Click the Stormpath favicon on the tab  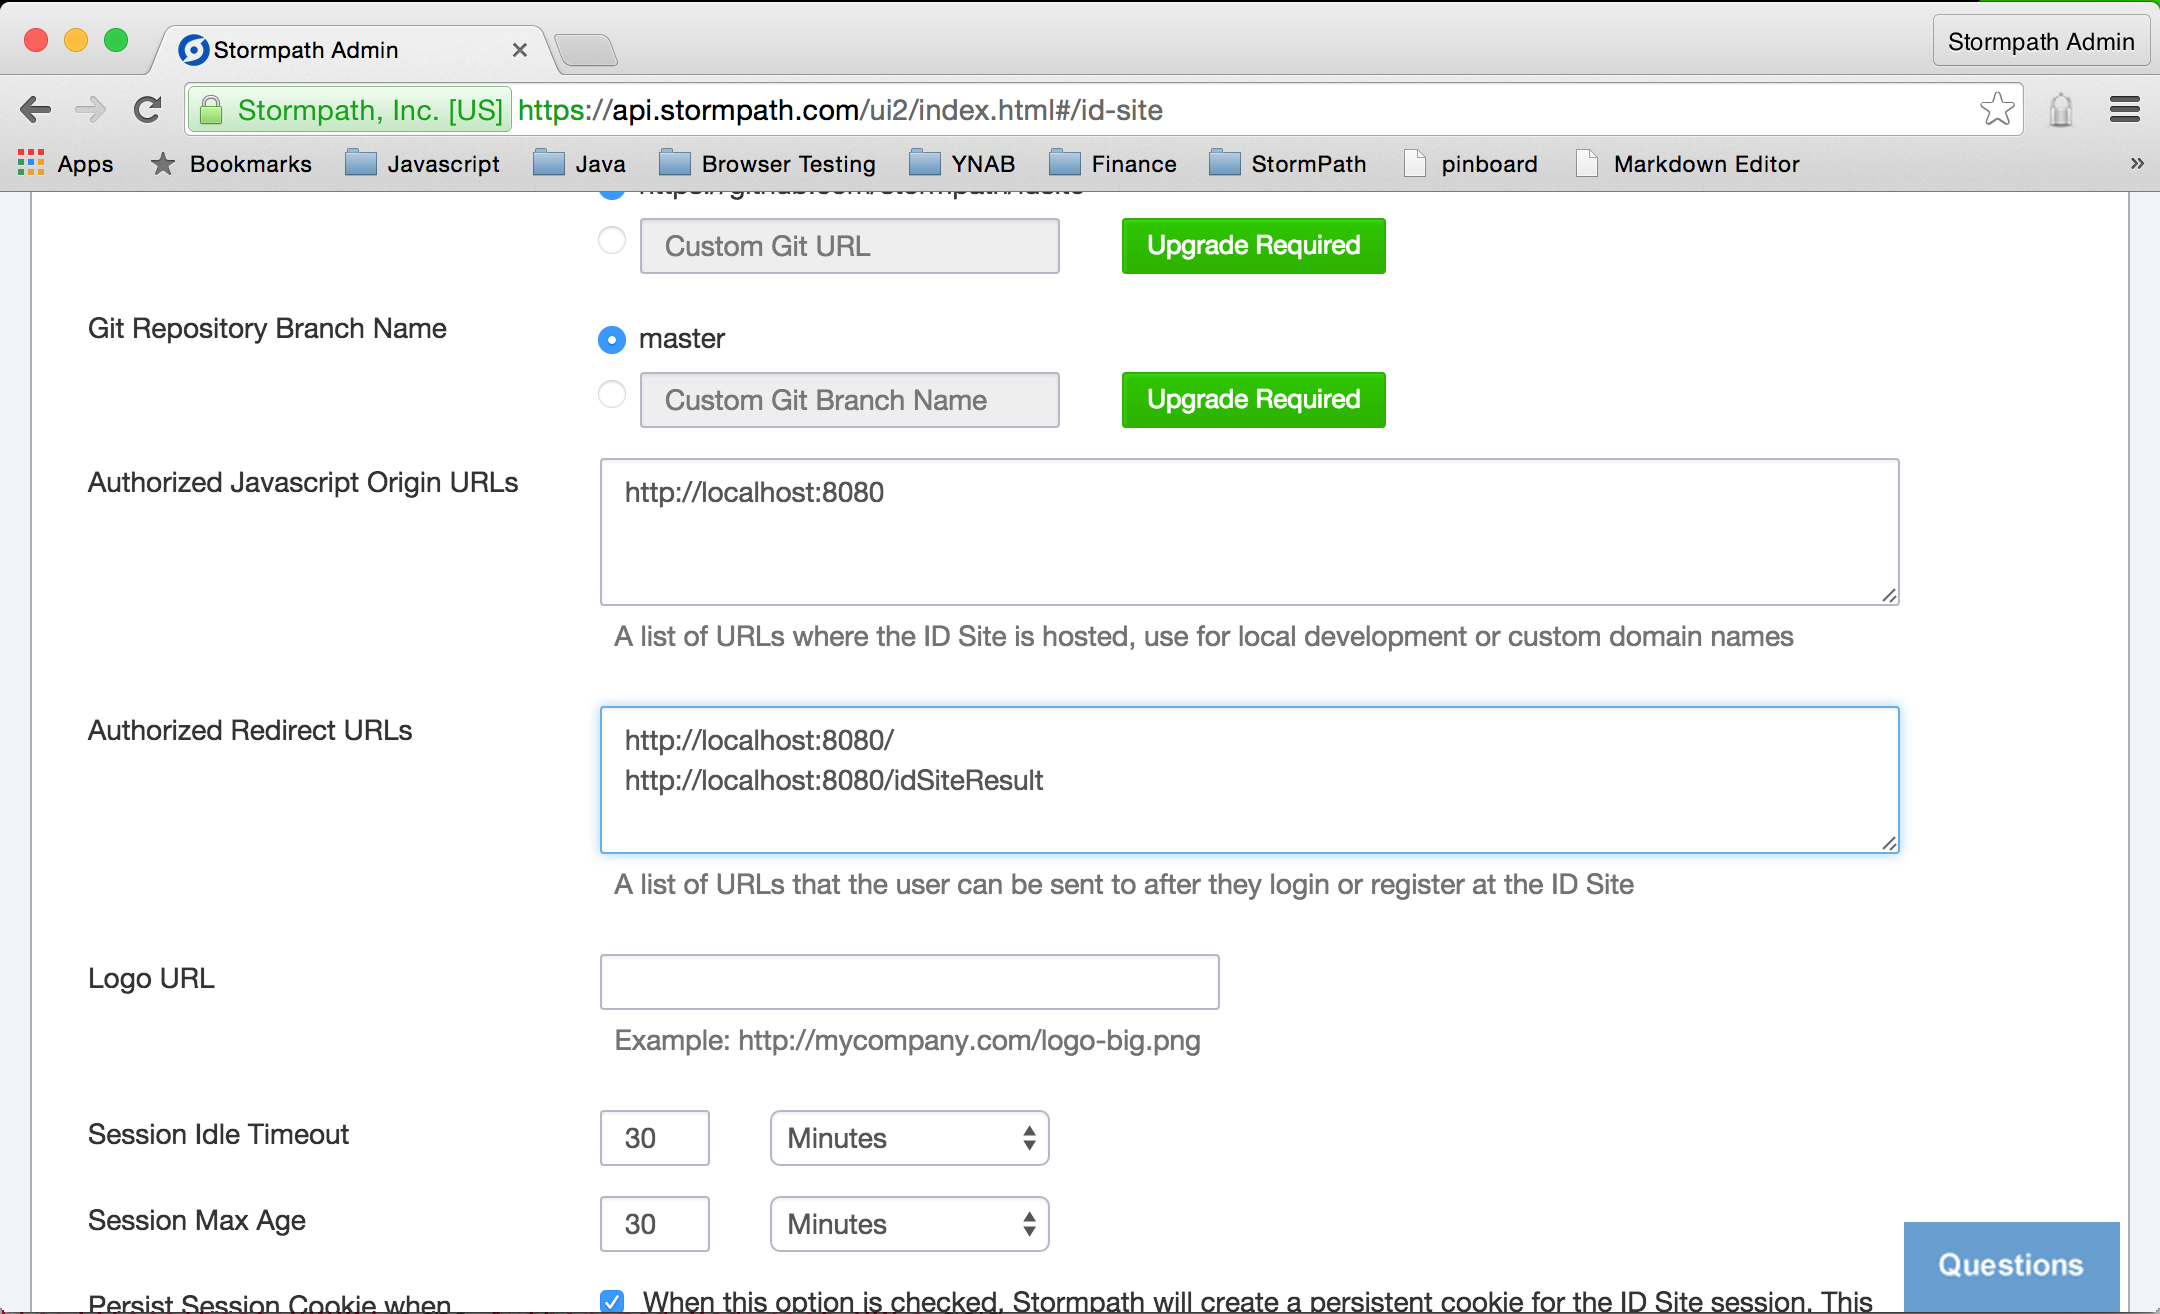(193, 50)
